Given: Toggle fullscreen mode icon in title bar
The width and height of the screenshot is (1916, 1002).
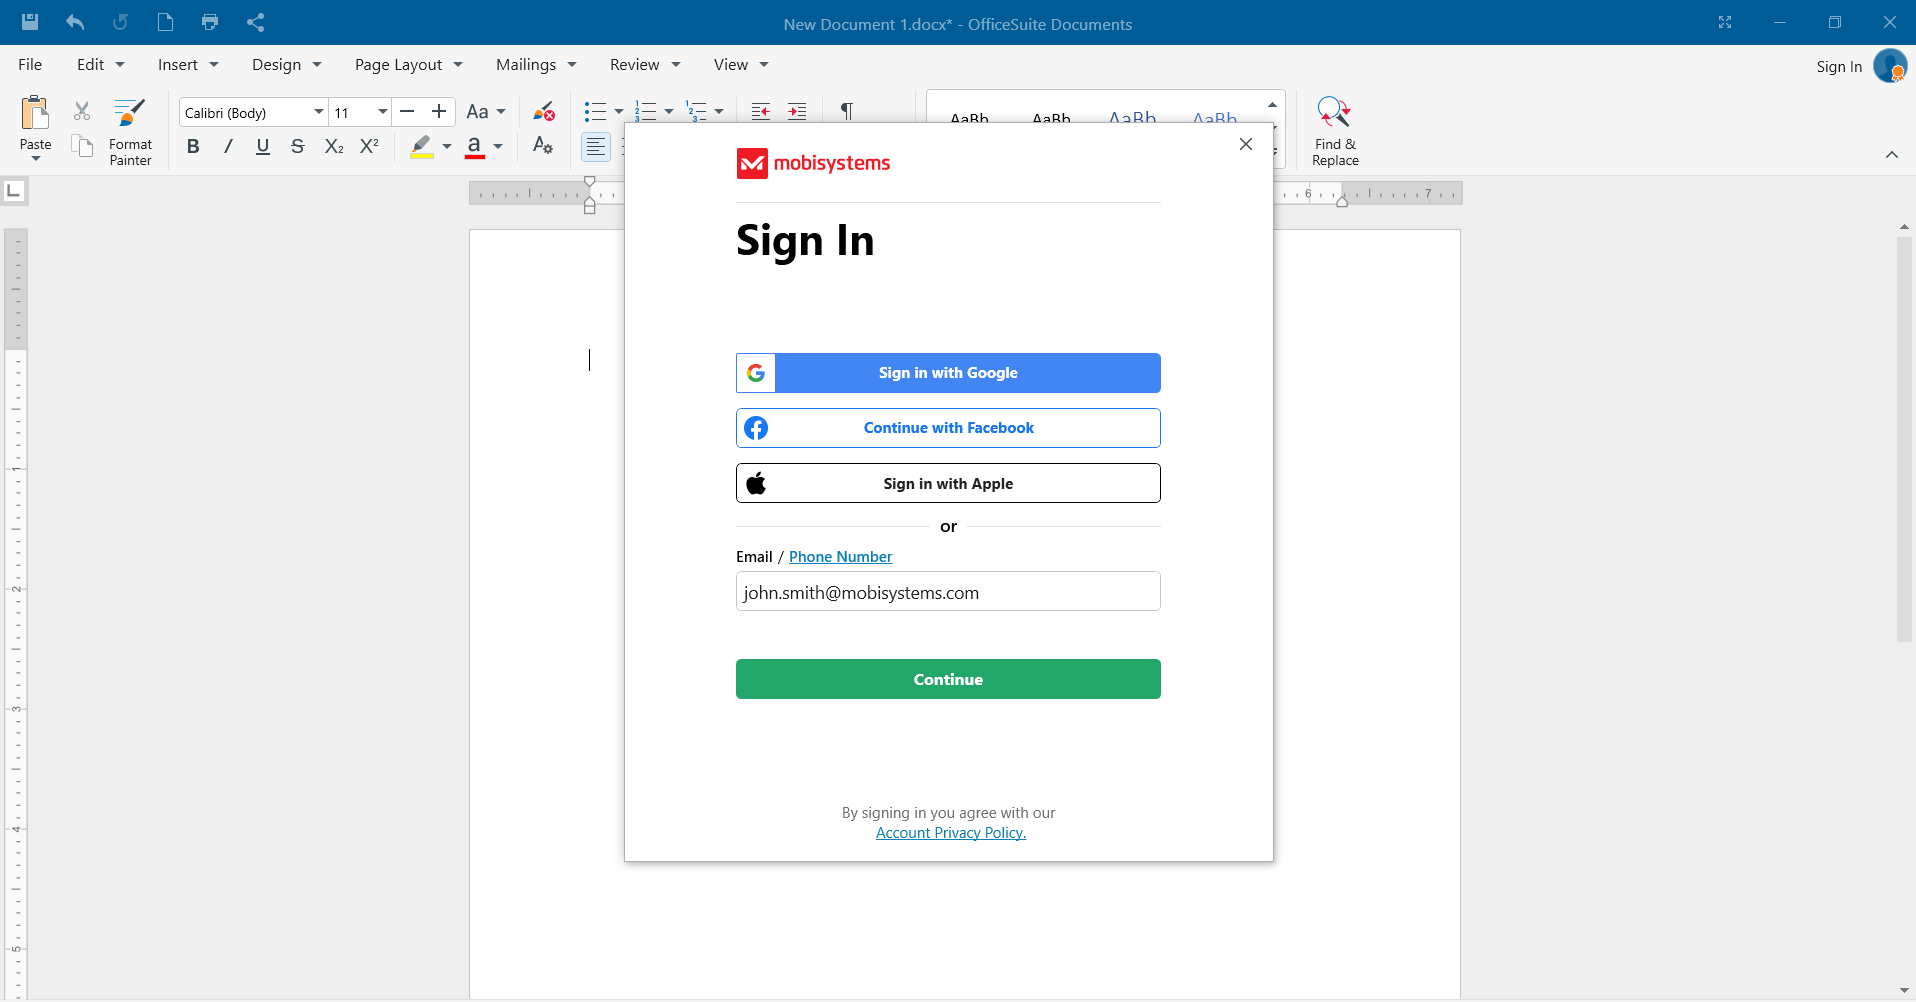Looking at the screenshot, I should [x=1725, y=22].
